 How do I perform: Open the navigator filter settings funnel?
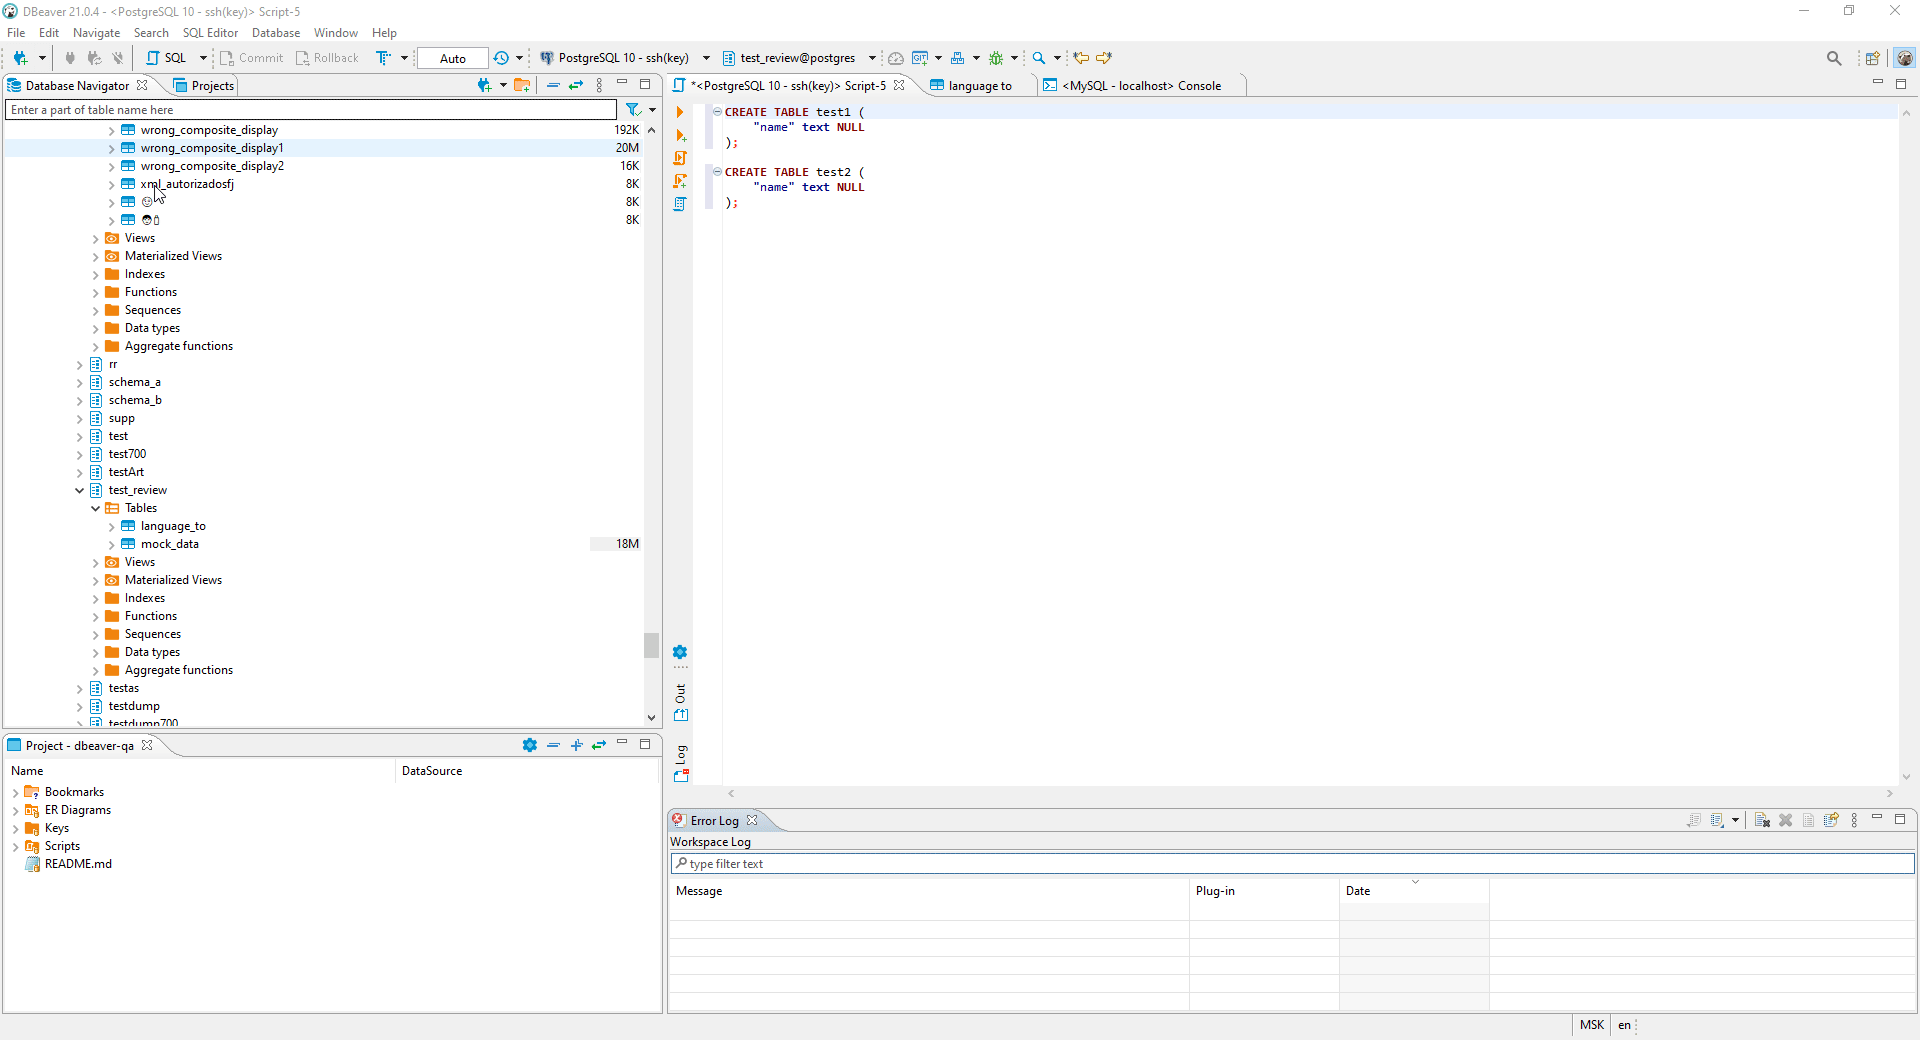point(633,110)
